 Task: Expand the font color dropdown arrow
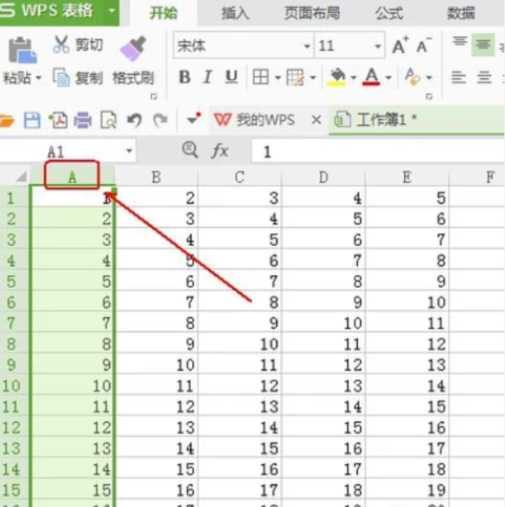[x=388, y=78]
